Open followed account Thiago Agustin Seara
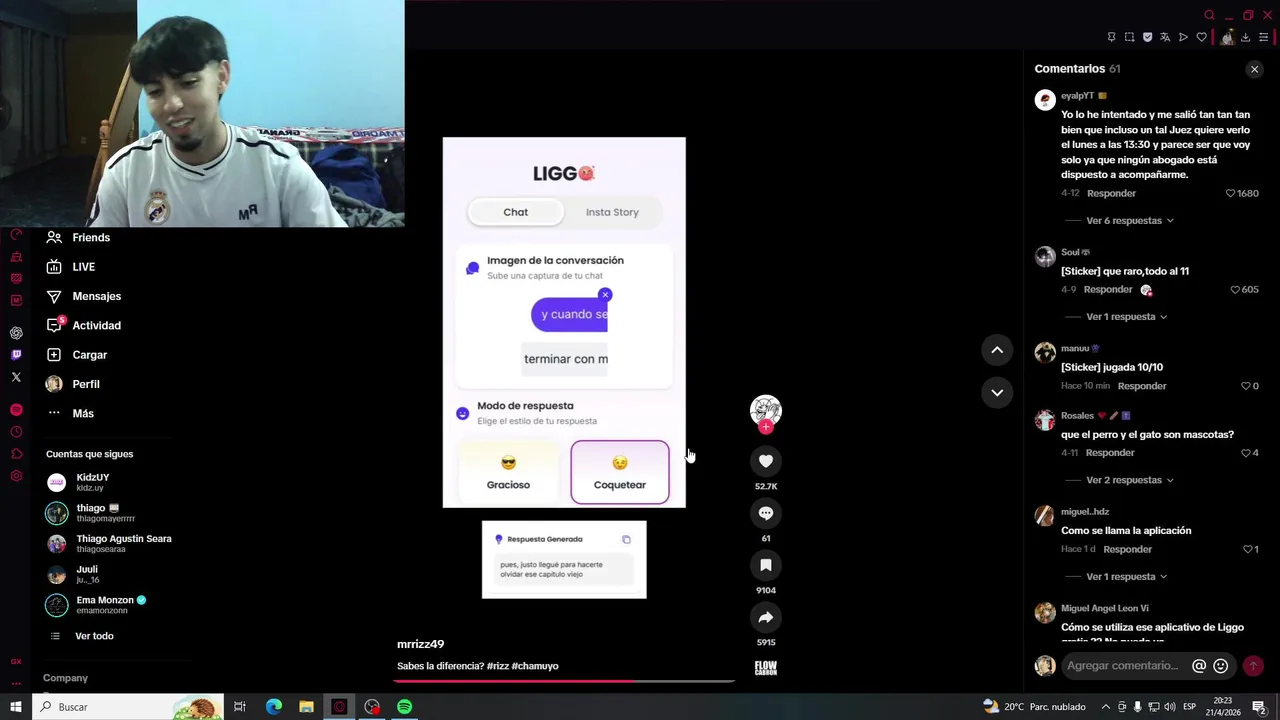 (109, 544)
